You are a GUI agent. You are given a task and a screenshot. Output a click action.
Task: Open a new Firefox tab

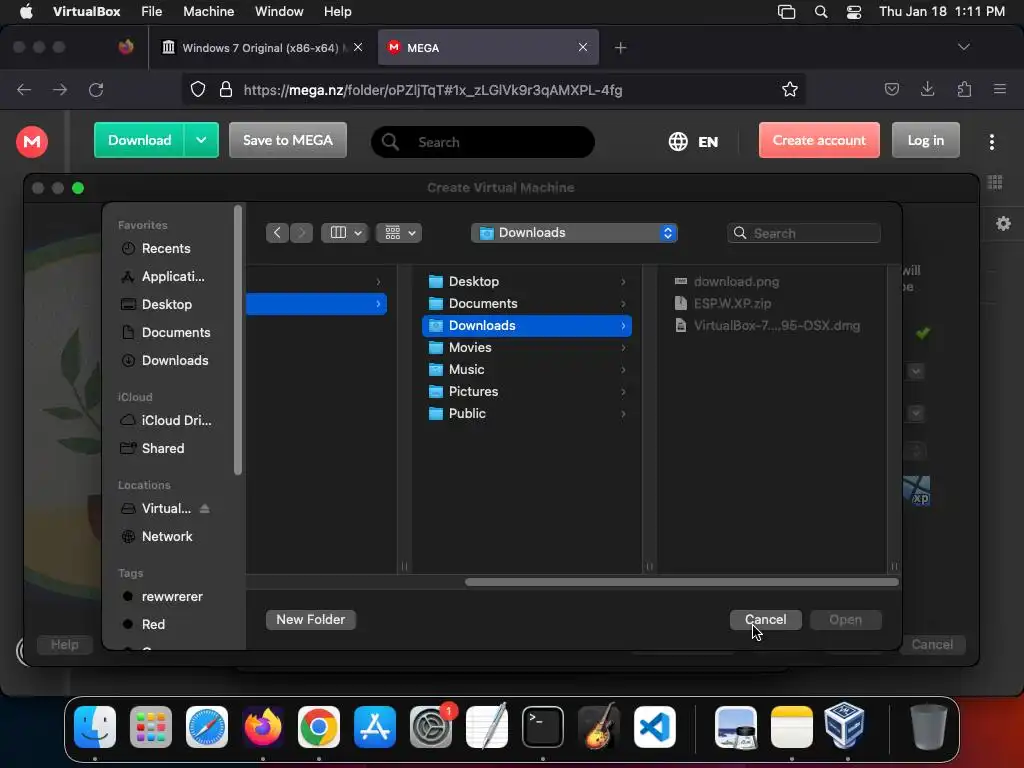pyautogui.click(x=620, y=47)
